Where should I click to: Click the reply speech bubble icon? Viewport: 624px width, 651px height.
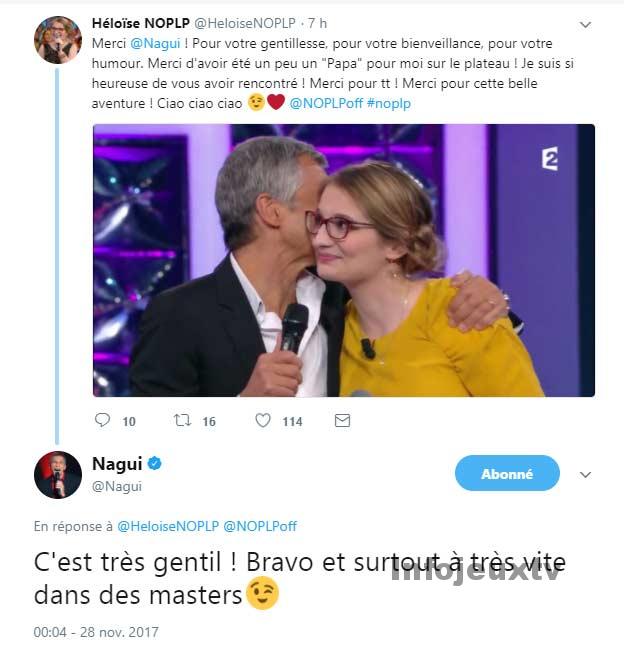(x=102, y=420)
